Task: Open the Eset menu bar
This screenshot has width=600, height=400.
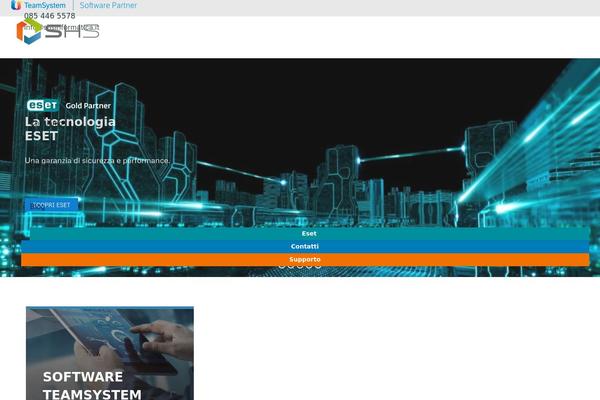Action: coord(310,233)
